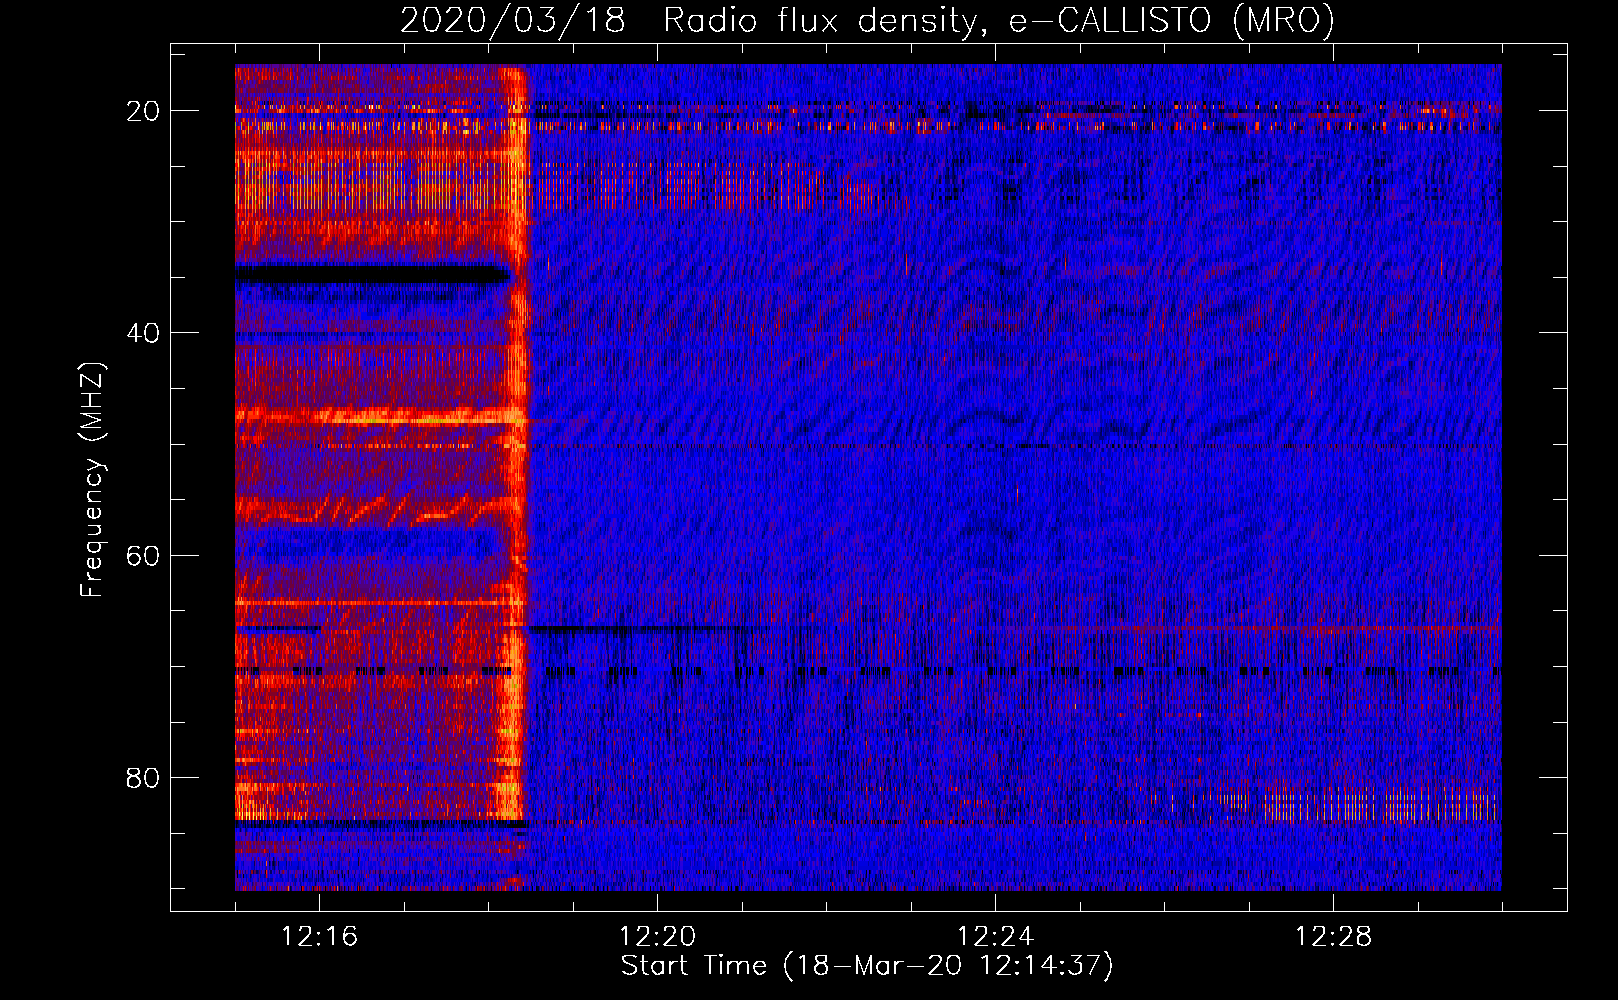Select the 12:28 time tick label
Screen dimensions: 1618x1000
1333,937
